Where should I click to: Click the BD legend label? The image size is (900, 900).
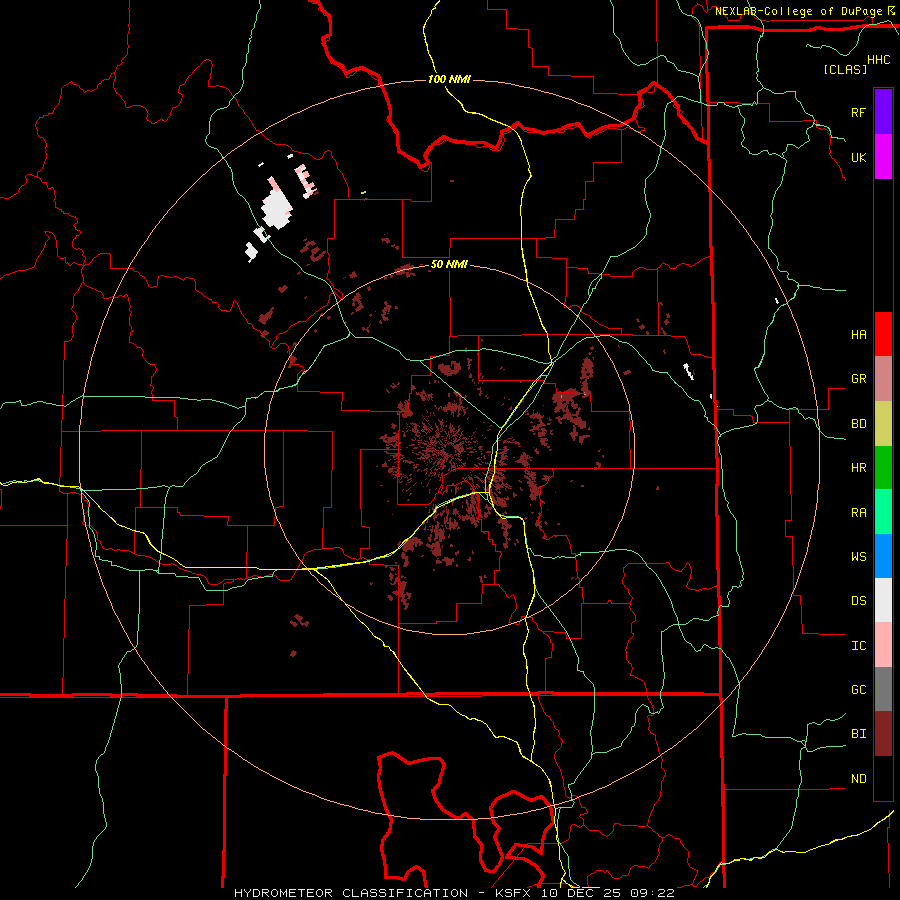pos(858,424)
